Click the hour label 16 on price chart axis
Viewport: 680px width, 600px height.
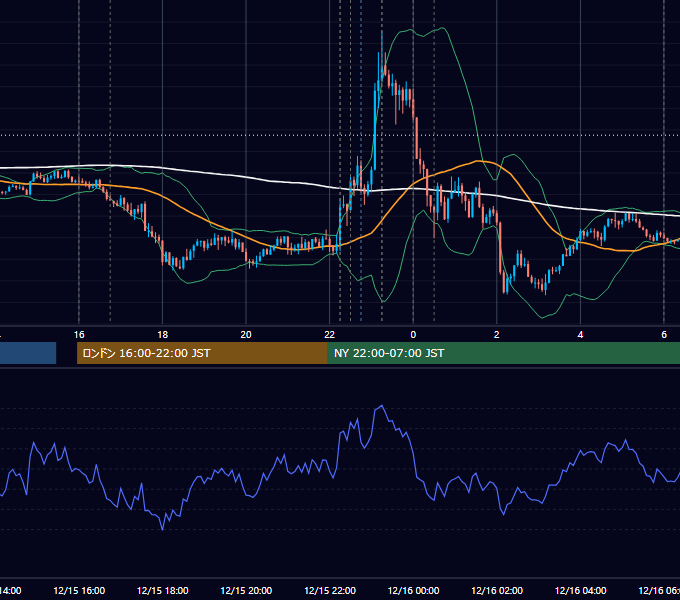tap(79, 335)
